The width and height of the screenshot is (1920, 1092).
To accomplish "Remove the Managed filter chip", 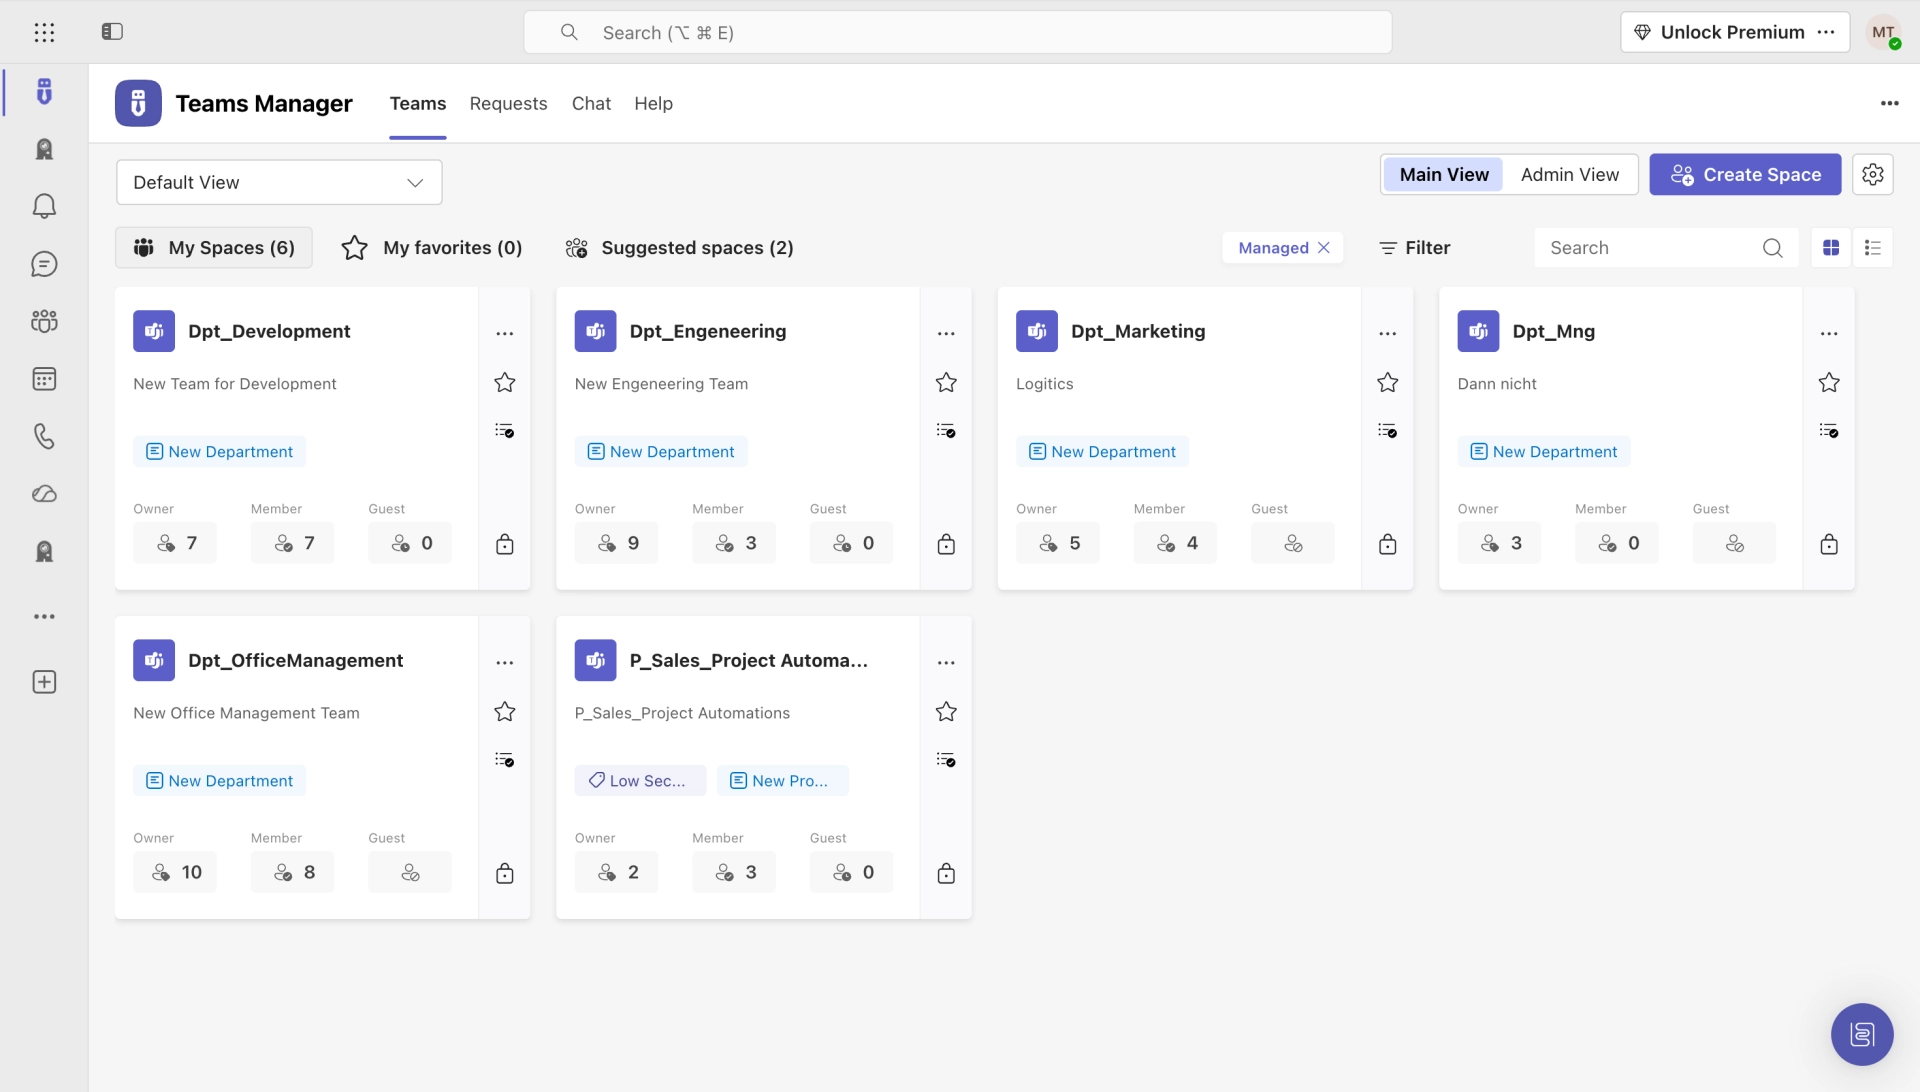I will (x=1324, y=247).
